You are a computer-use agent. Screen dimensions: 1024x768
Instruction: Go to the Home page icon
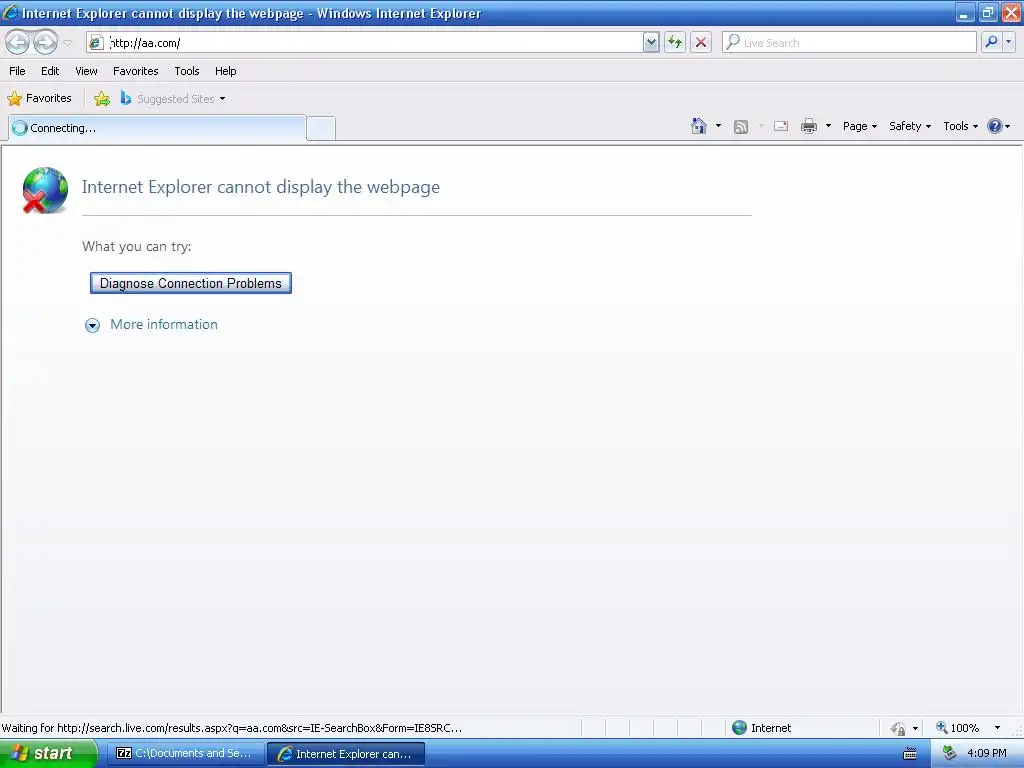[x=699, y=126]
